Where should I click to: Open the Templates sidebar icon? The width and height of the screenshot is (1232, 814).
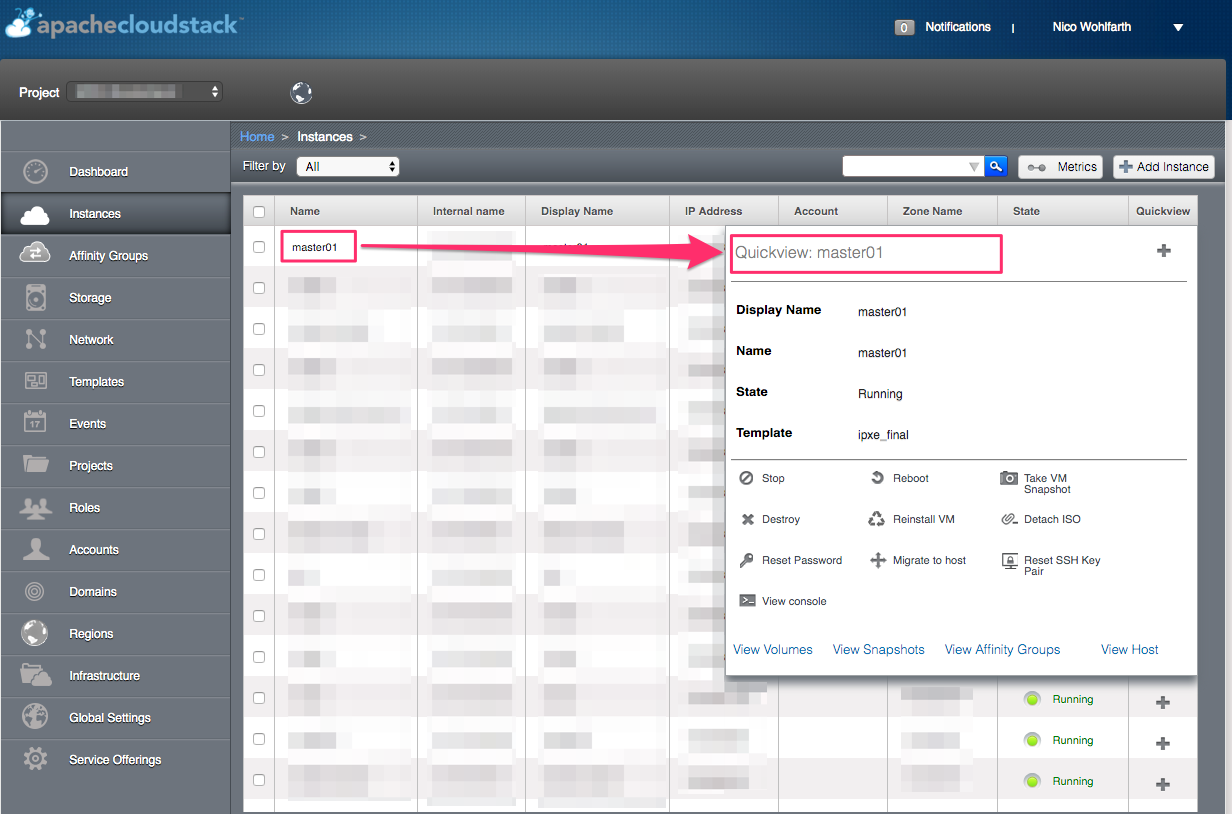(35, 381)
